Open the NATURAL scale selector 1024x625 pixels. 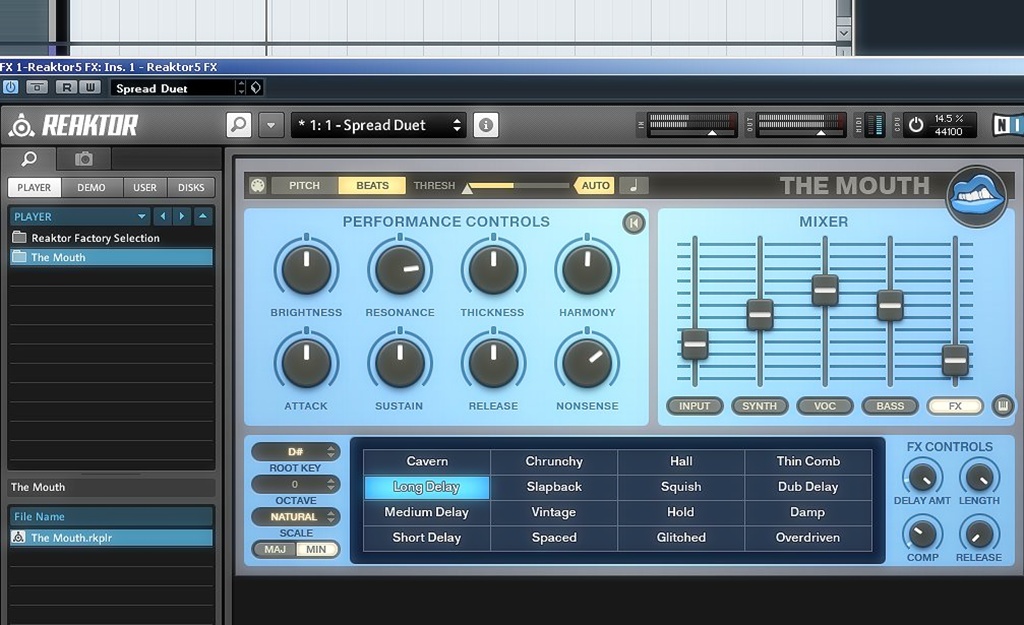point(295,517)
